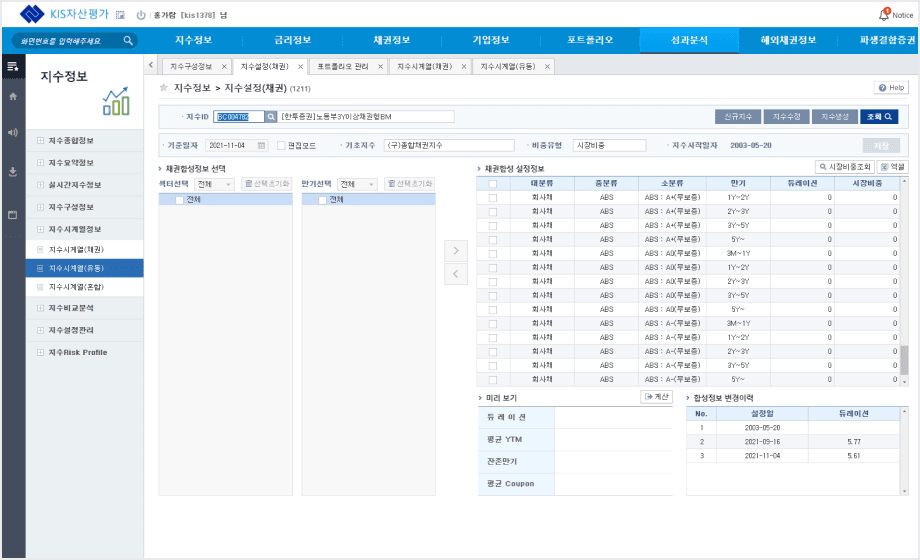Check 전체 in the sector selection list
The image size is (920, 560).
click(x=180, y=200)
